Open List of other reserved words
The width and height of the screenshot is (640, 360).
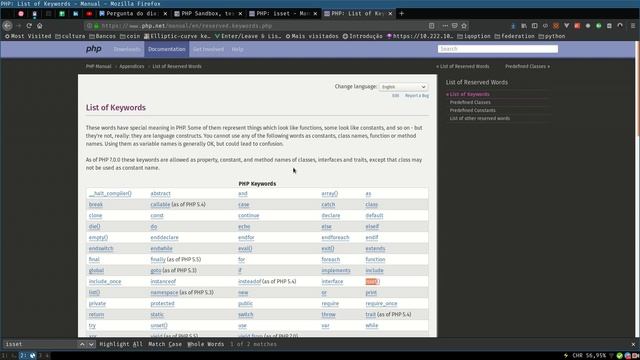pyautogui.click(x=480, y=118)
